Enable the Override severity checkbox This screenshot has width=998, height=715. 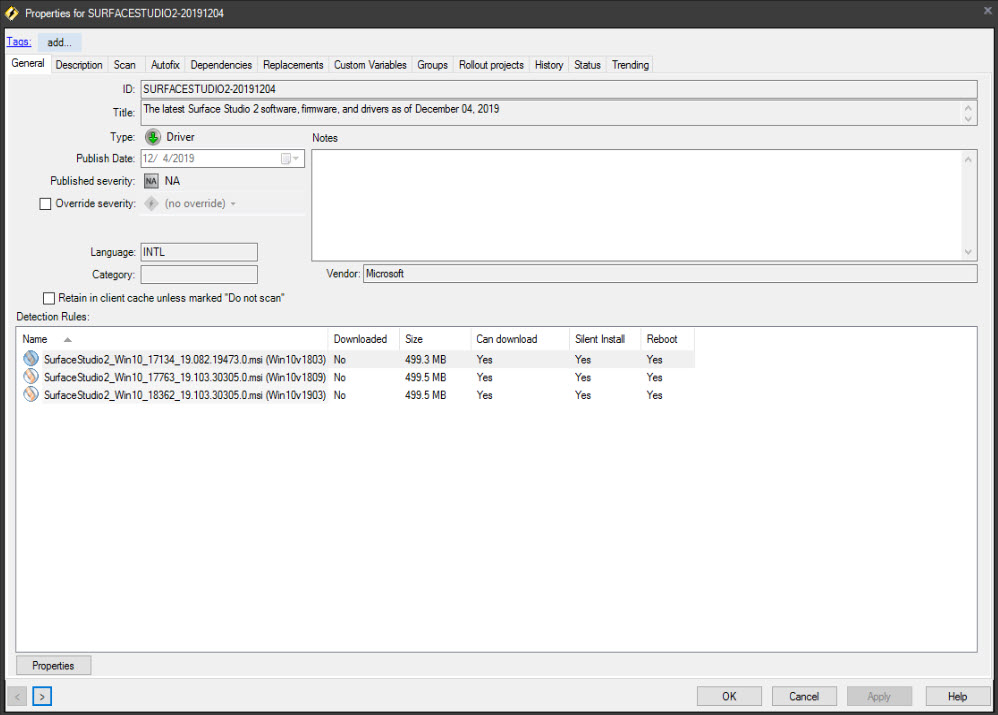45,203
